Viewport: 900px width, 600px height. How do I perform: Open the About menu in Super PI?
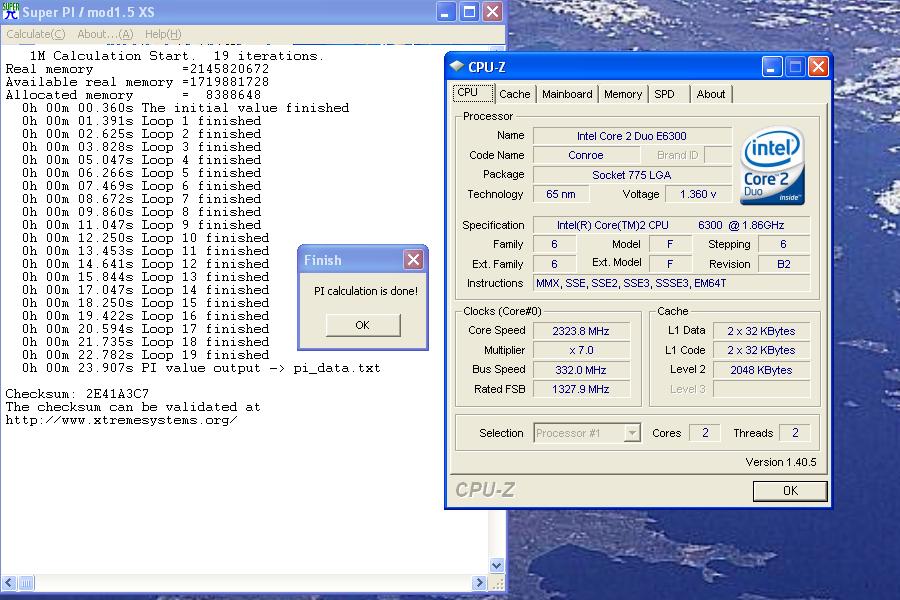(x=105, y=34)
